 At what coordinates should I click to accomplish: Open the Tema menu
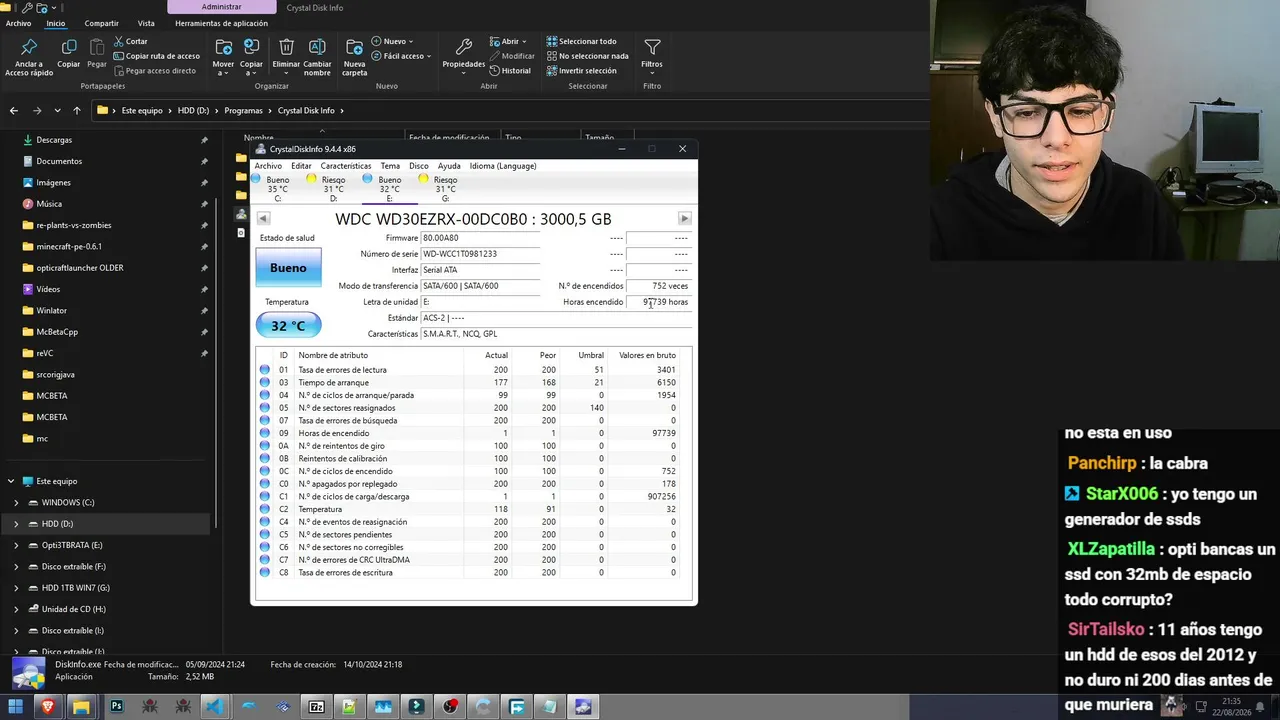(390, 166)
